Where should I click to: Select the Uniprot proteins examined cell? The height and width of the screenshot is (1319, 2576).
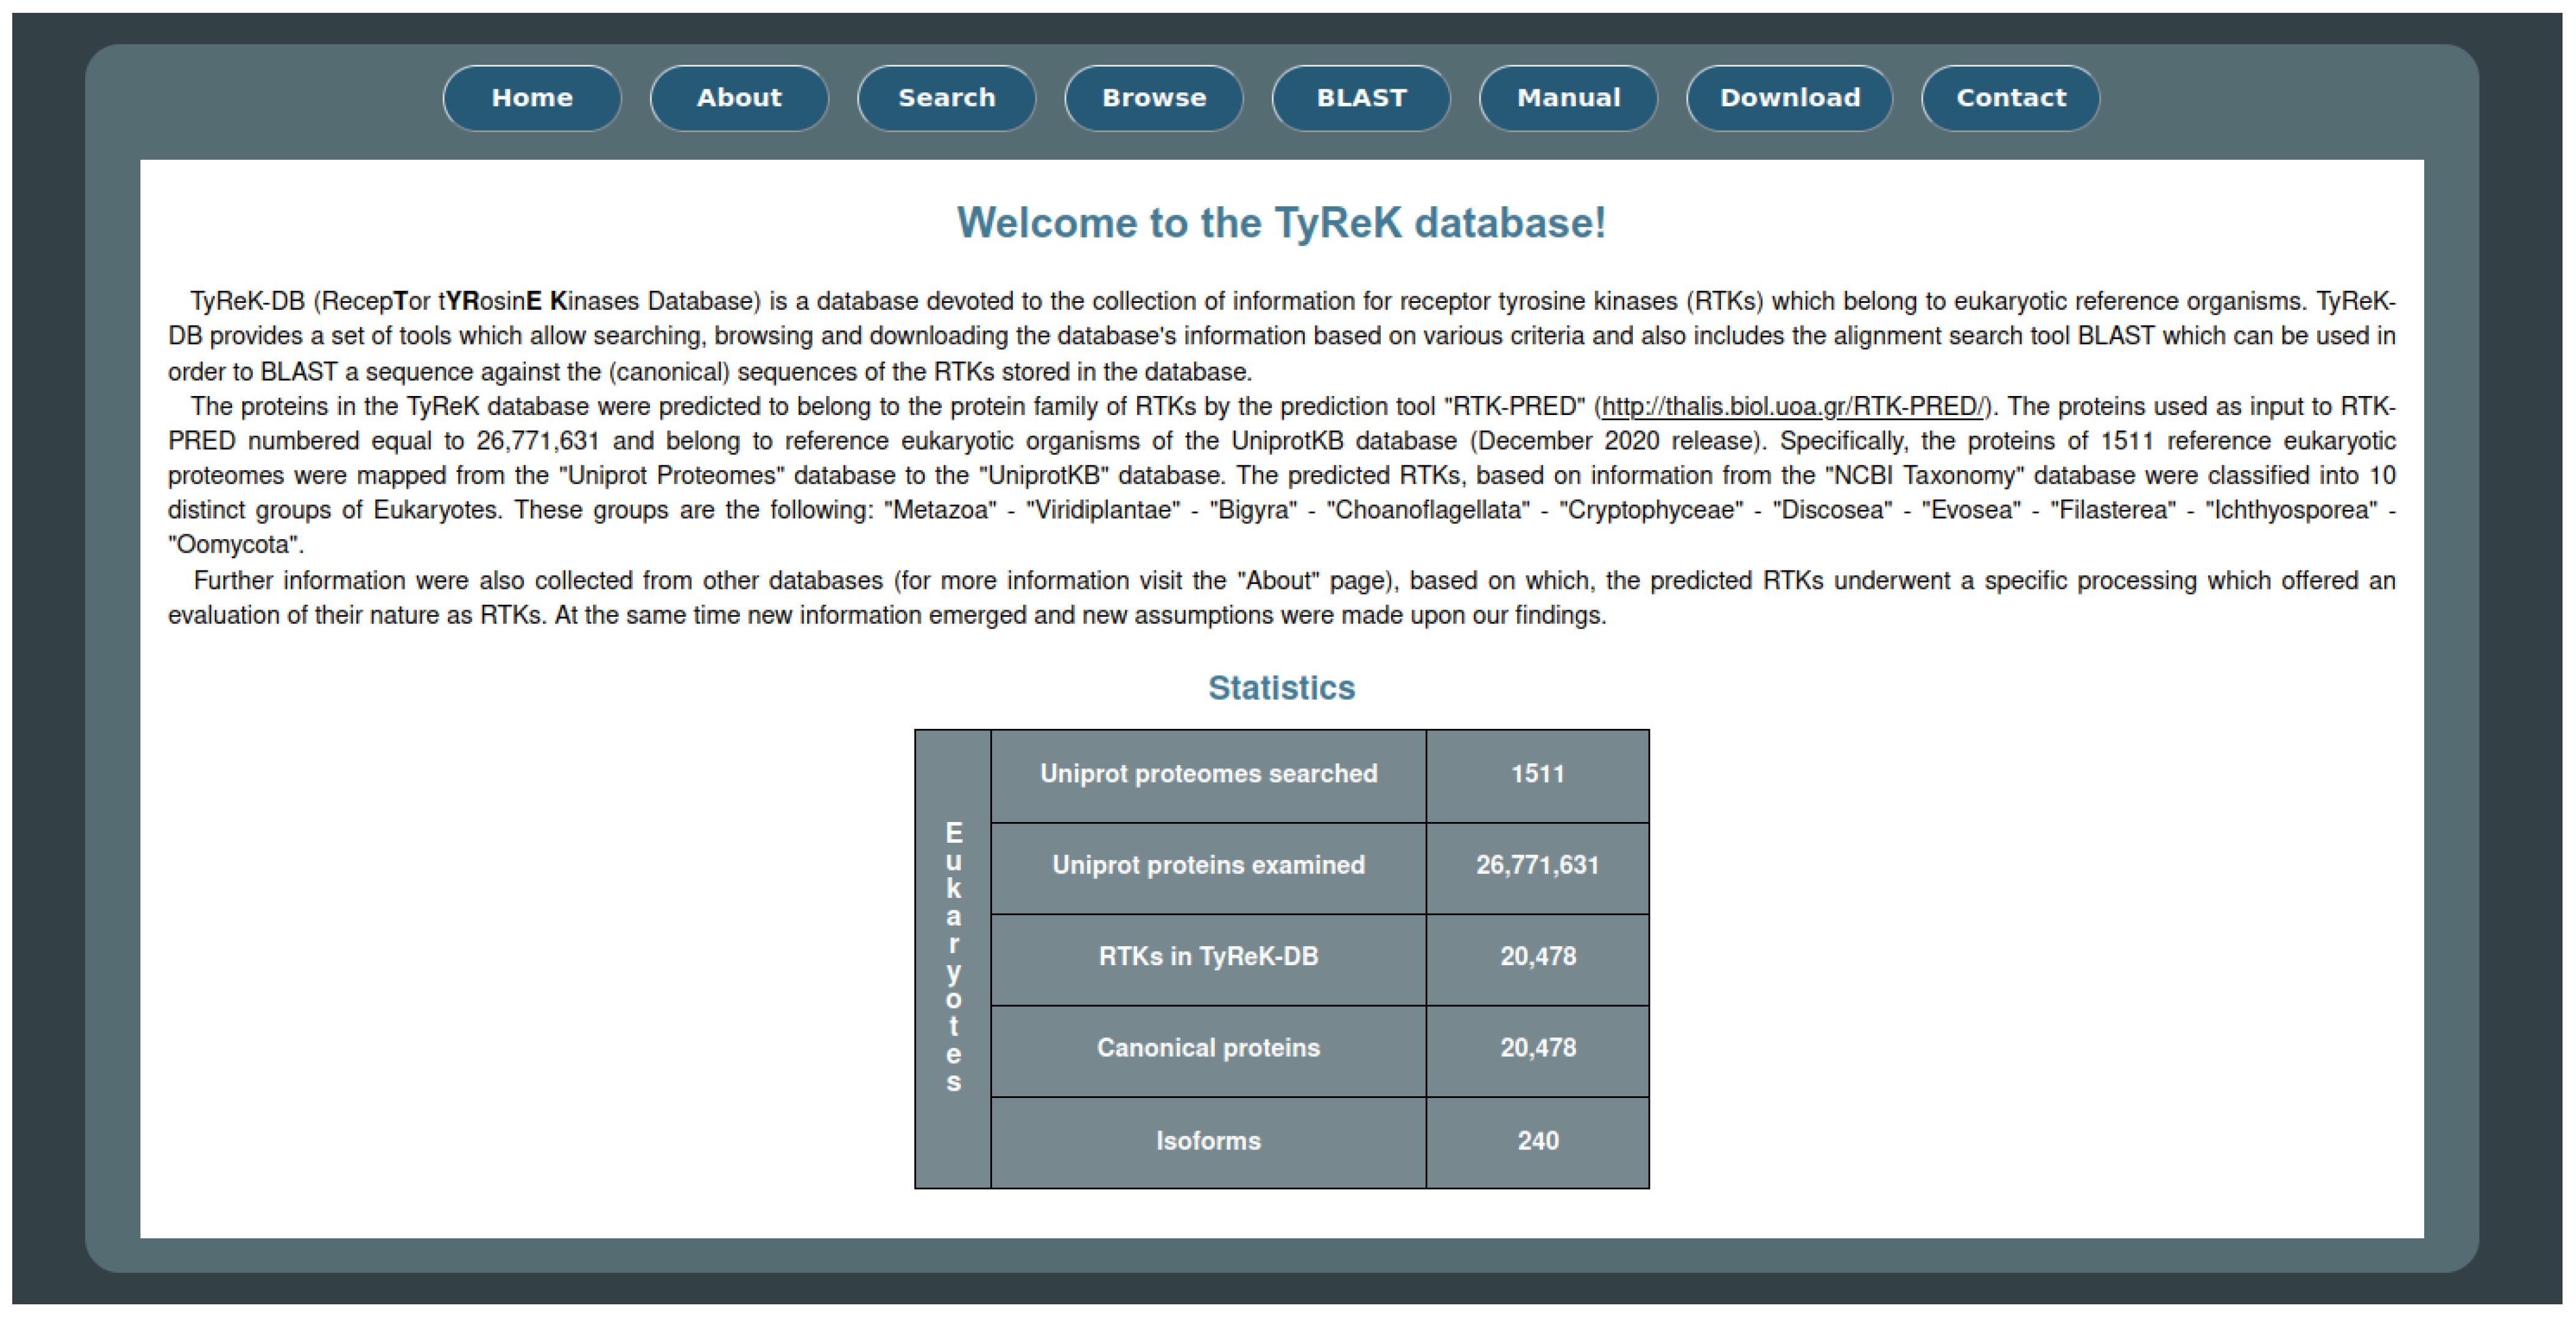click(1208, 866)
